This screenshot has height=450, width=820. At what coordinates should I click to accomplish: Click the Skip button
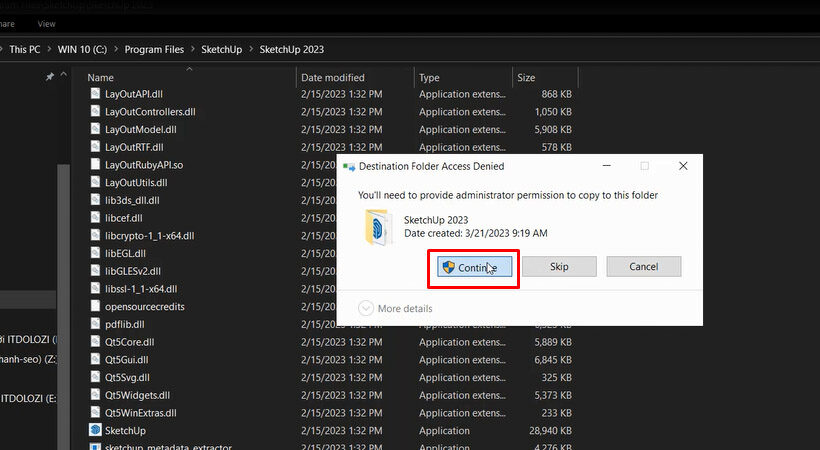pos(559,267)
